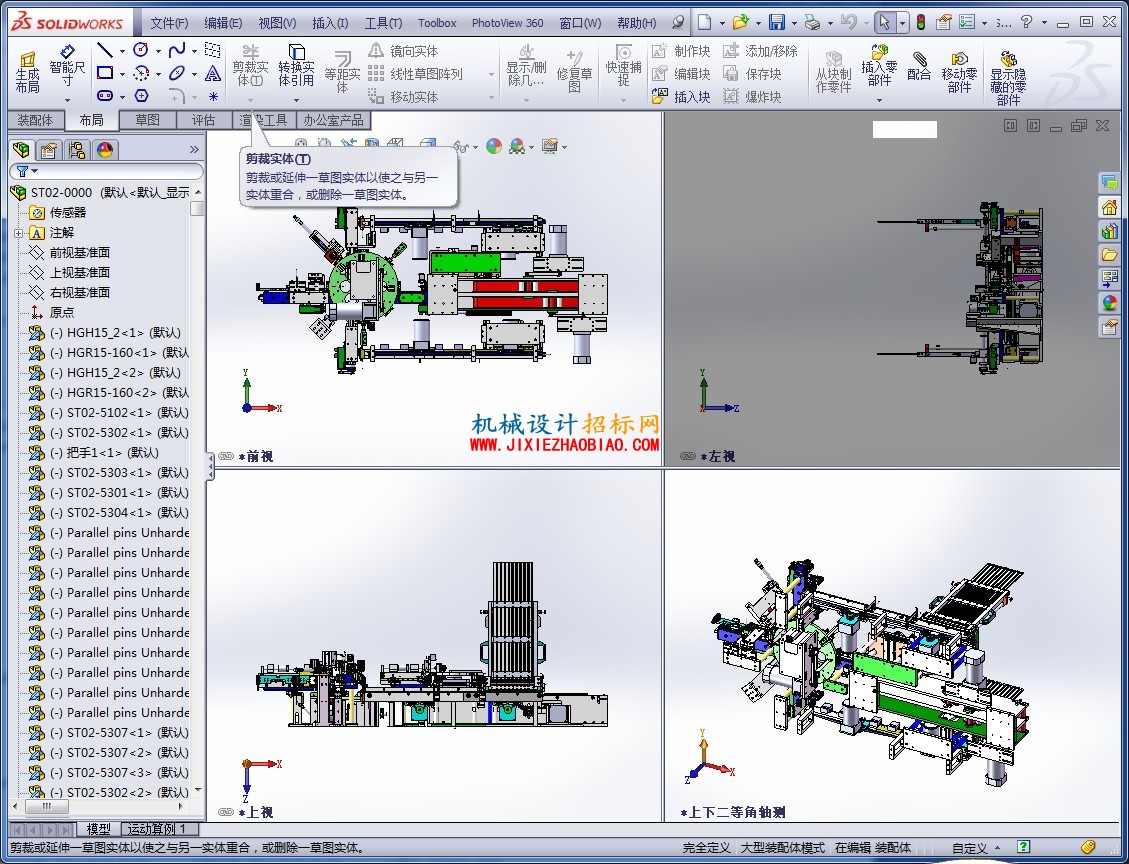The image size is (1129, 864).
Task: Select the sketch Text tool
Action: [x=213, y=73]
